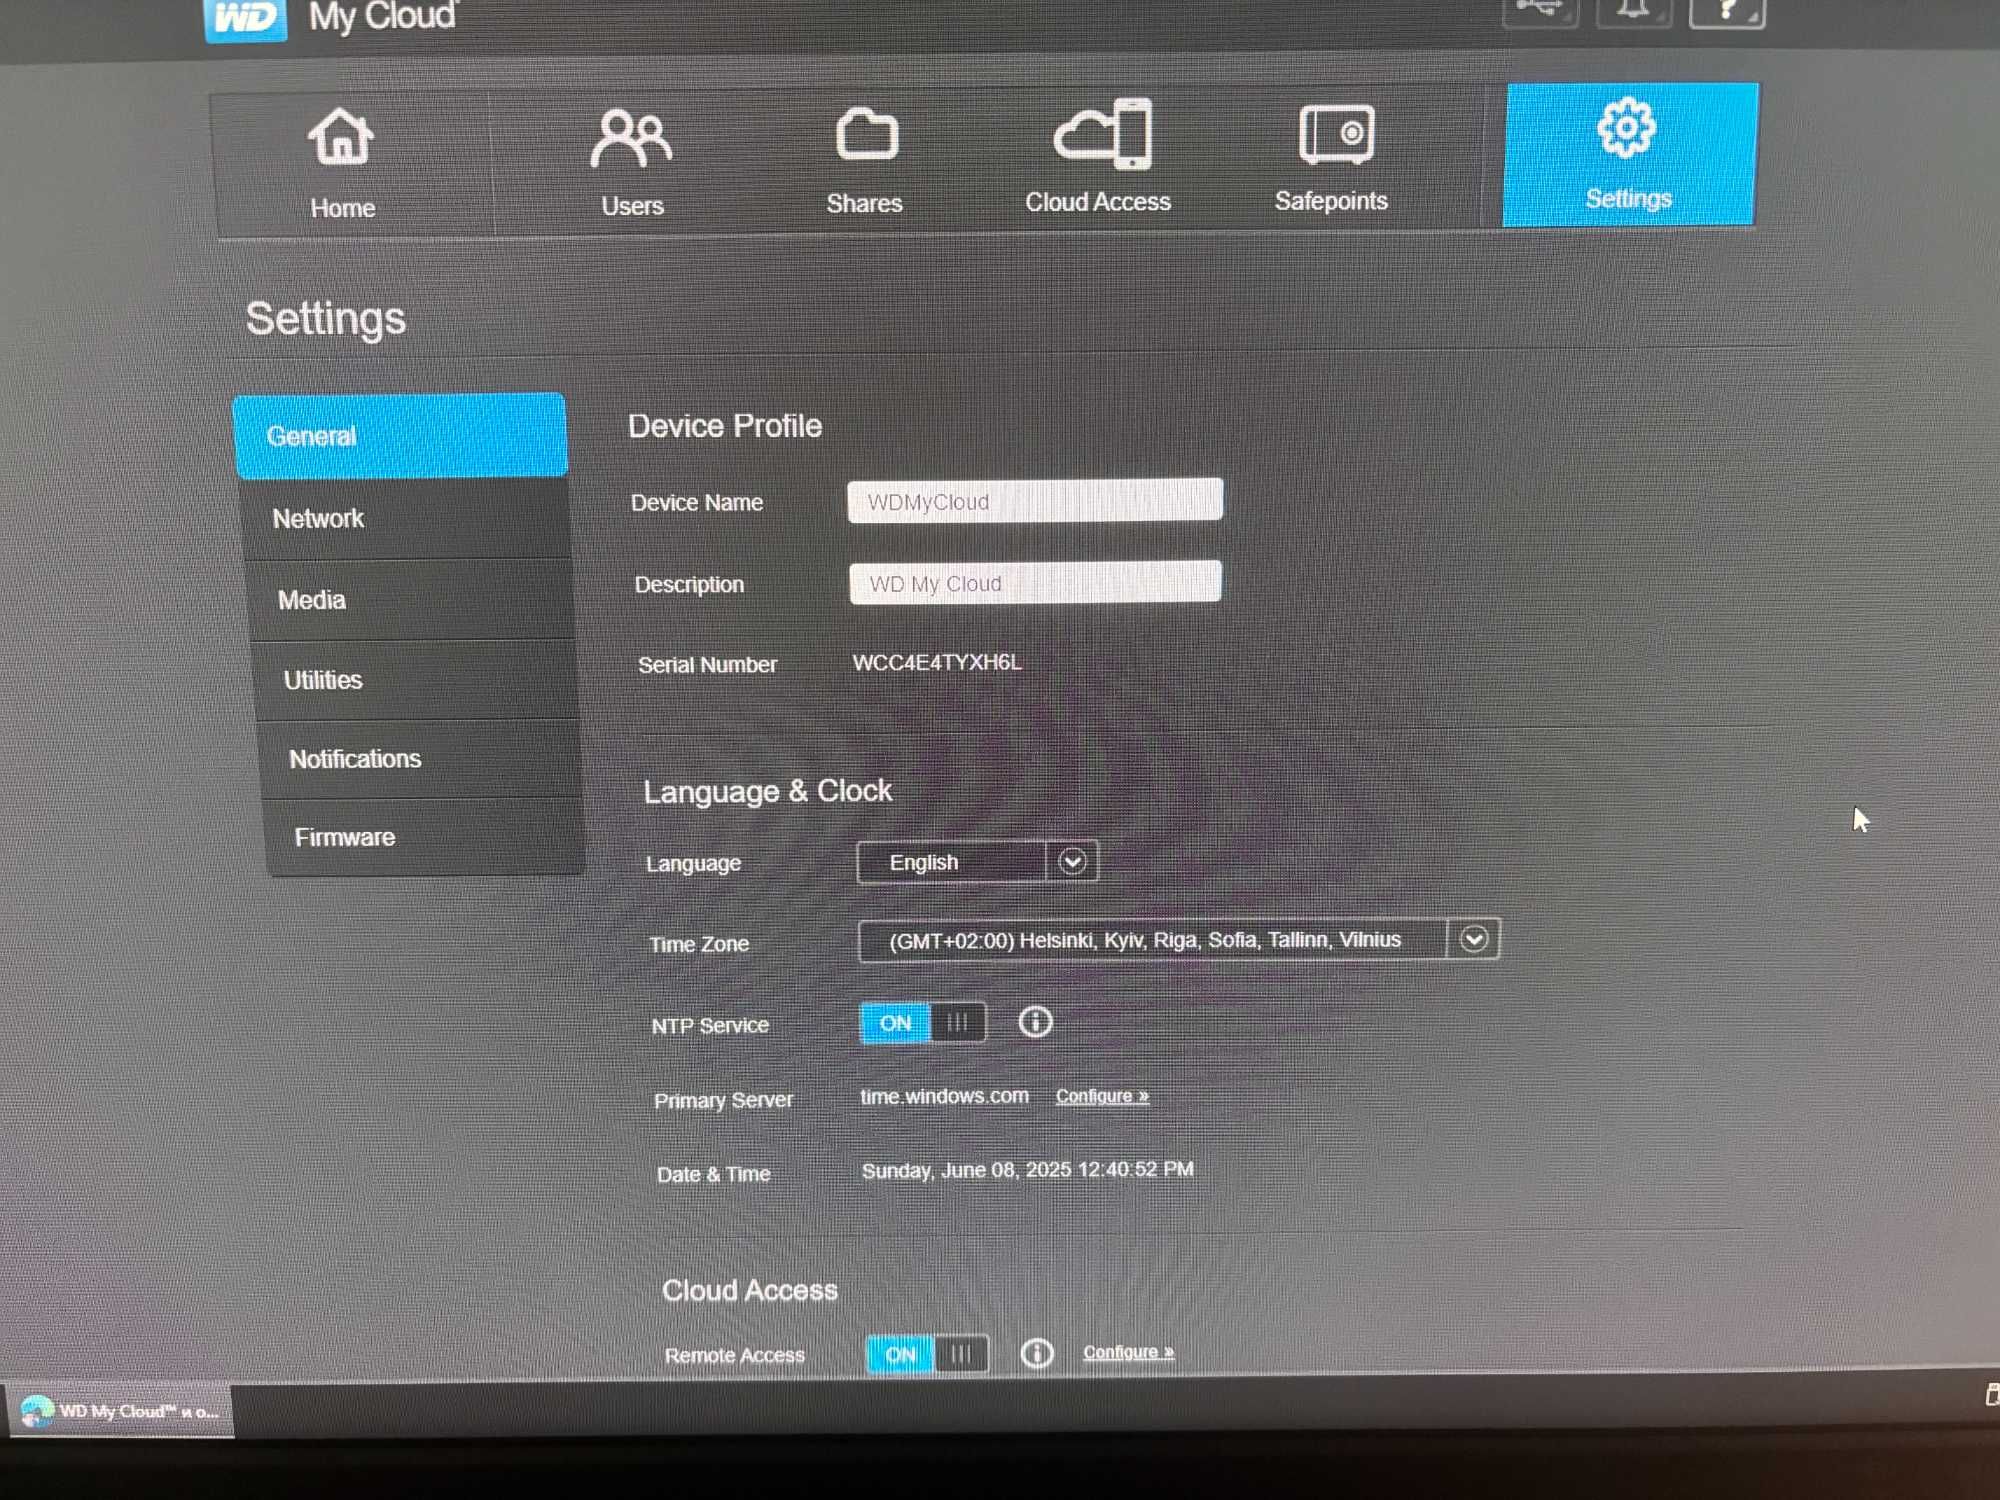Click the house Home icon
The width and height of the screenshot is (2000, 1500).
pos(341,136)
